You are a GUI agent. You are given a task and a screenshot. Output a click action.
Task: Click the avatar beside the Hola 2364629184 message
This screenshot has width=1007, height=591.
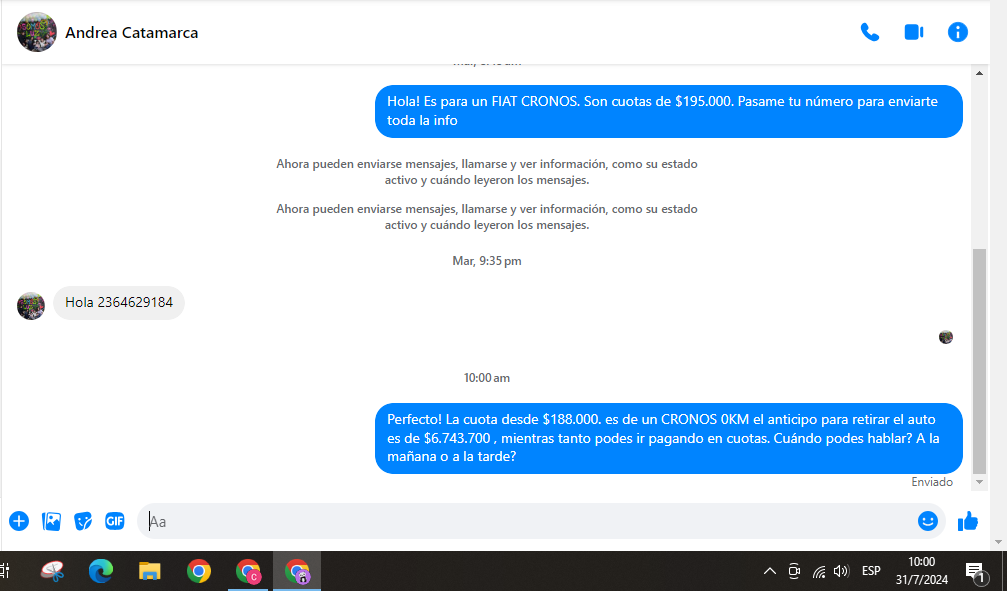pos(31,306)
